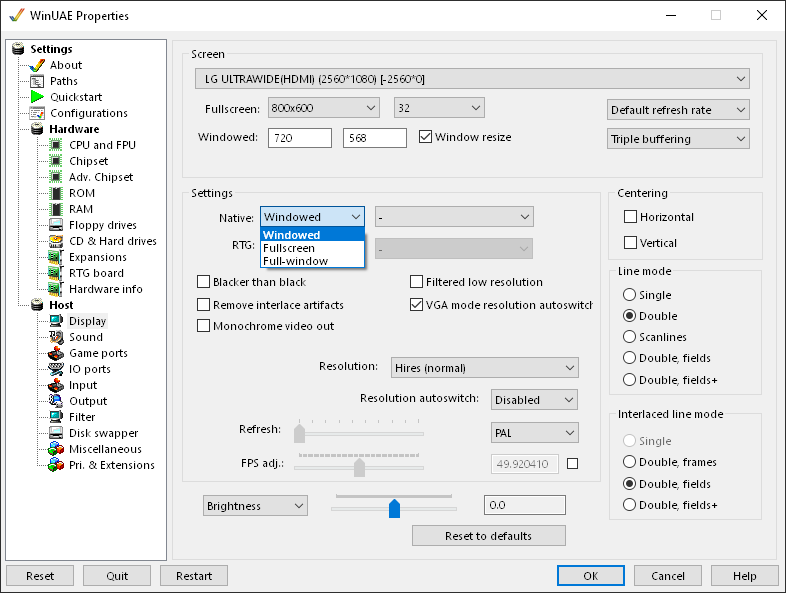Click the Pri. & Extensions icon
786x593 pixels.
tap(56, 465)
